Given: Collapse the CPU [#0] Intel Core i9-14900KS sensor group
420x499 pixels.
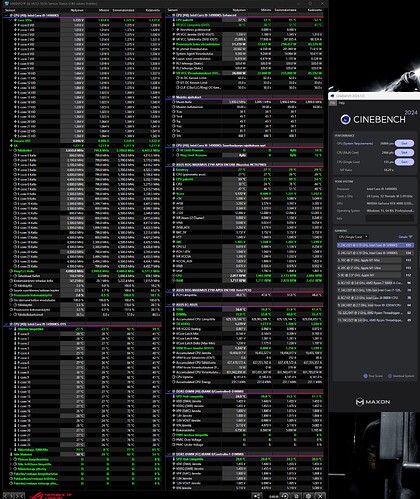Looking at the screenshot, I should click(x=6, y=15).
